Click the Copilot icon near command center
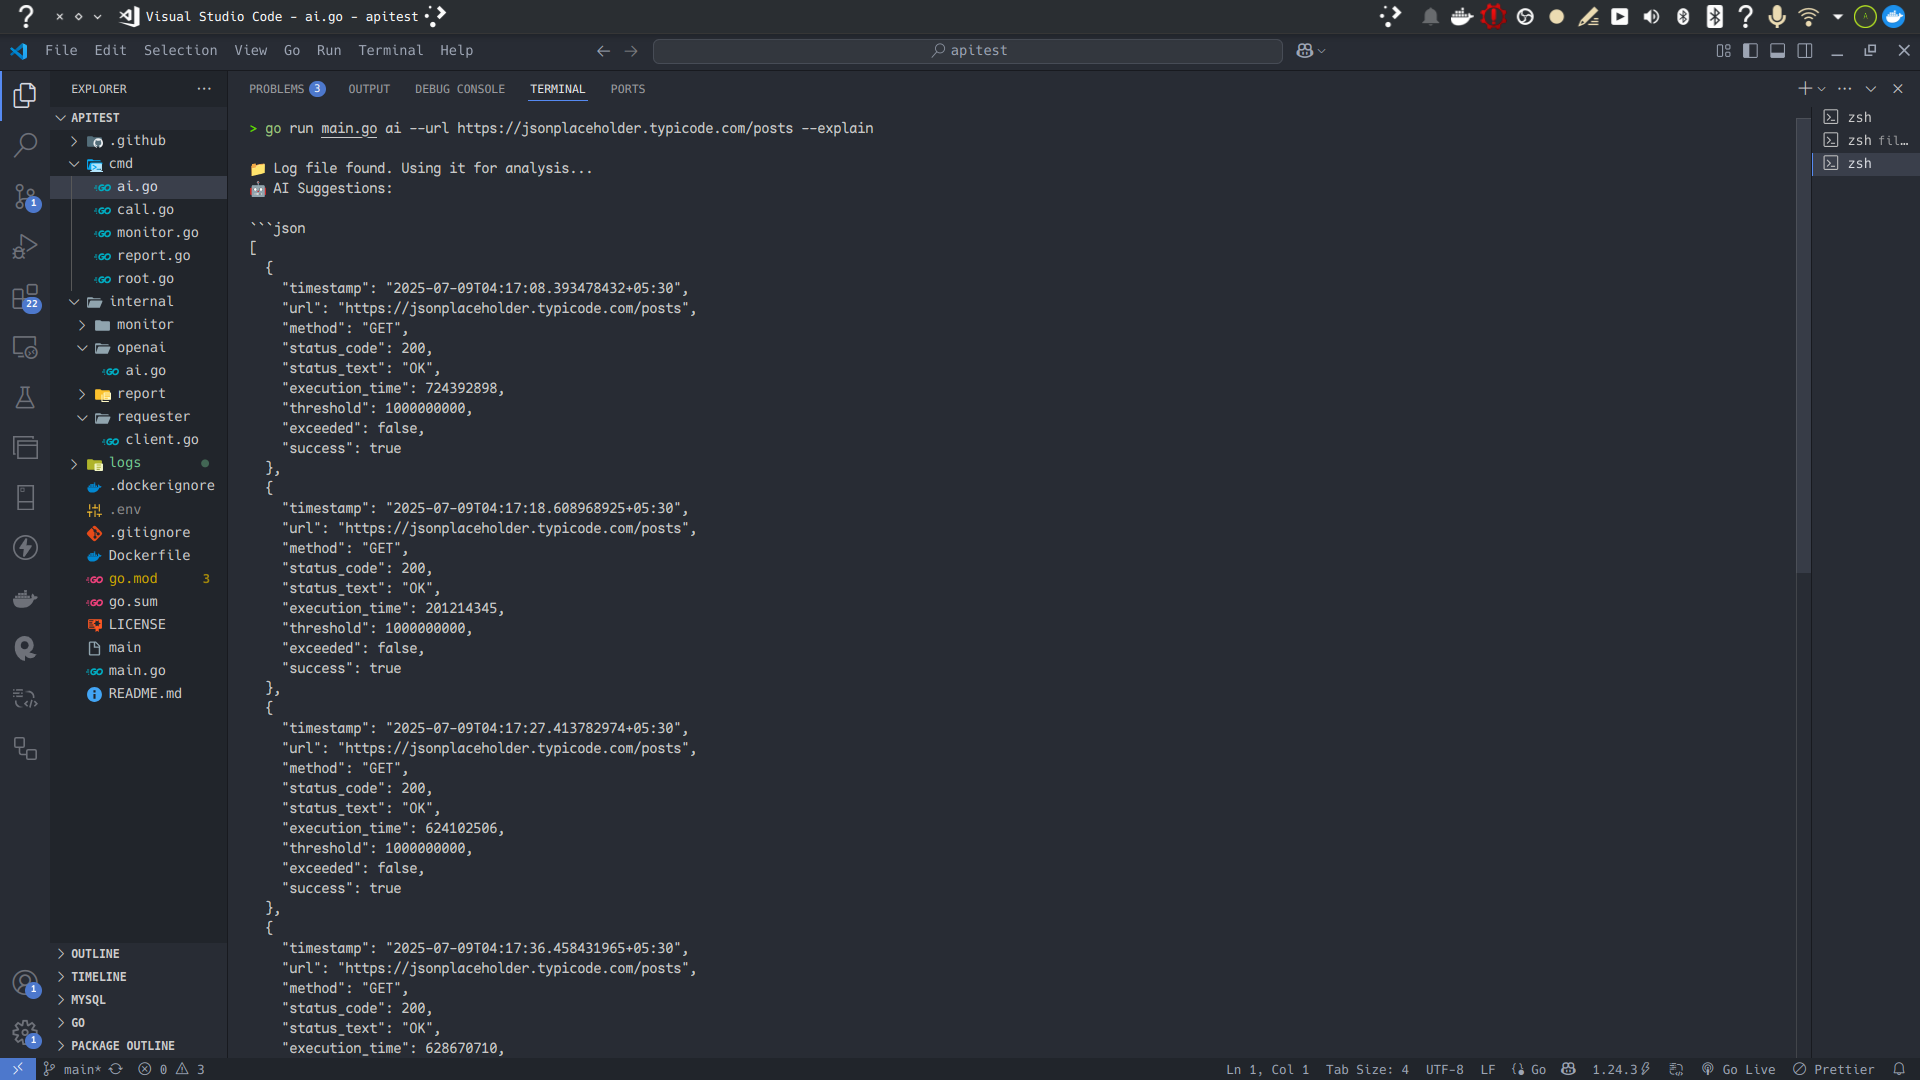 1304,51
